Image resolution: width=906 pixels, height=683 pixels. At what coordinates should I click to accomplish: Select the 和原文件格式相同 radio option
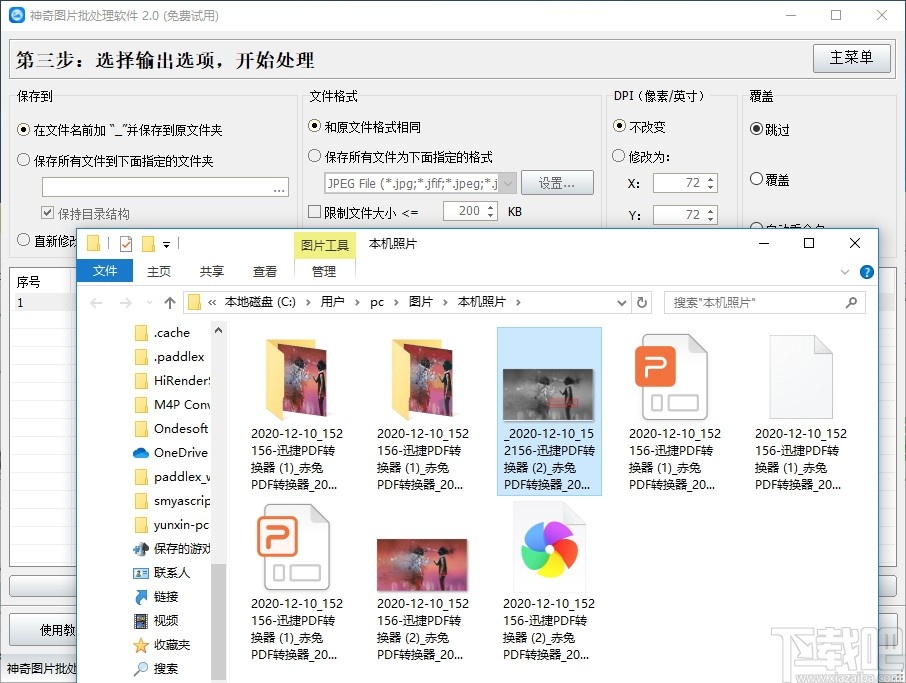315,127
